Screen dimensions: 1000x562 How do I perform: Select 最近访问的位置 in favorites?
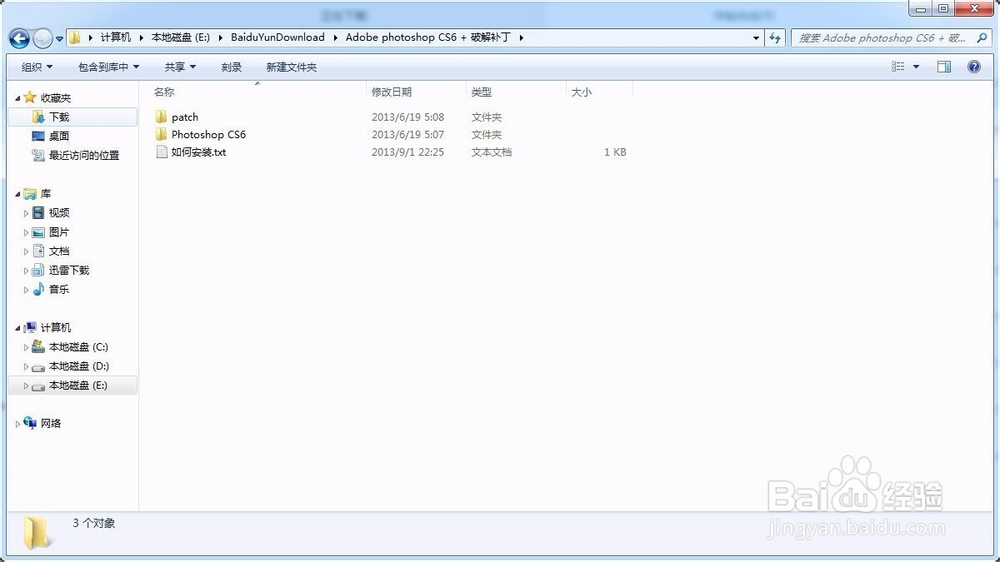pos(84,155)
